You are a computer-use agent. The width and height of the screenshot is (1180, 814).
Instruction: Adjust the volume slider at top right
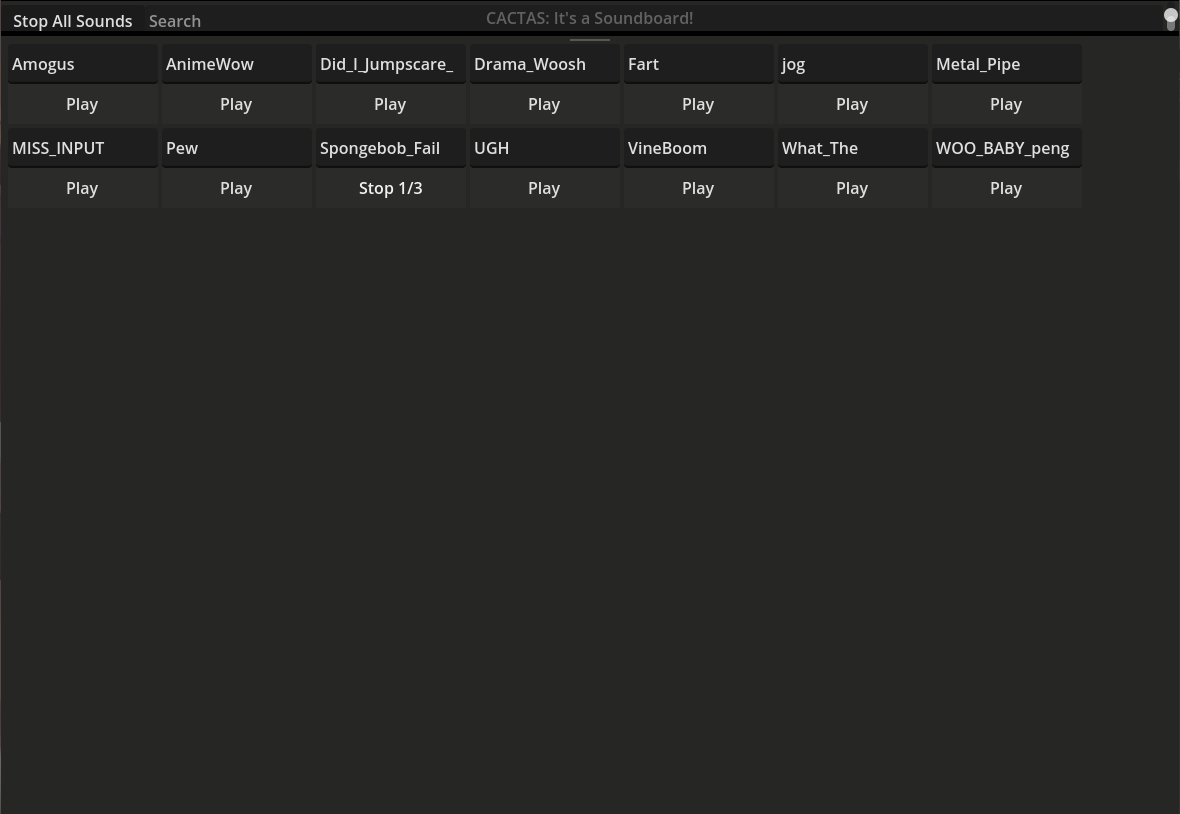[1170, 20]
